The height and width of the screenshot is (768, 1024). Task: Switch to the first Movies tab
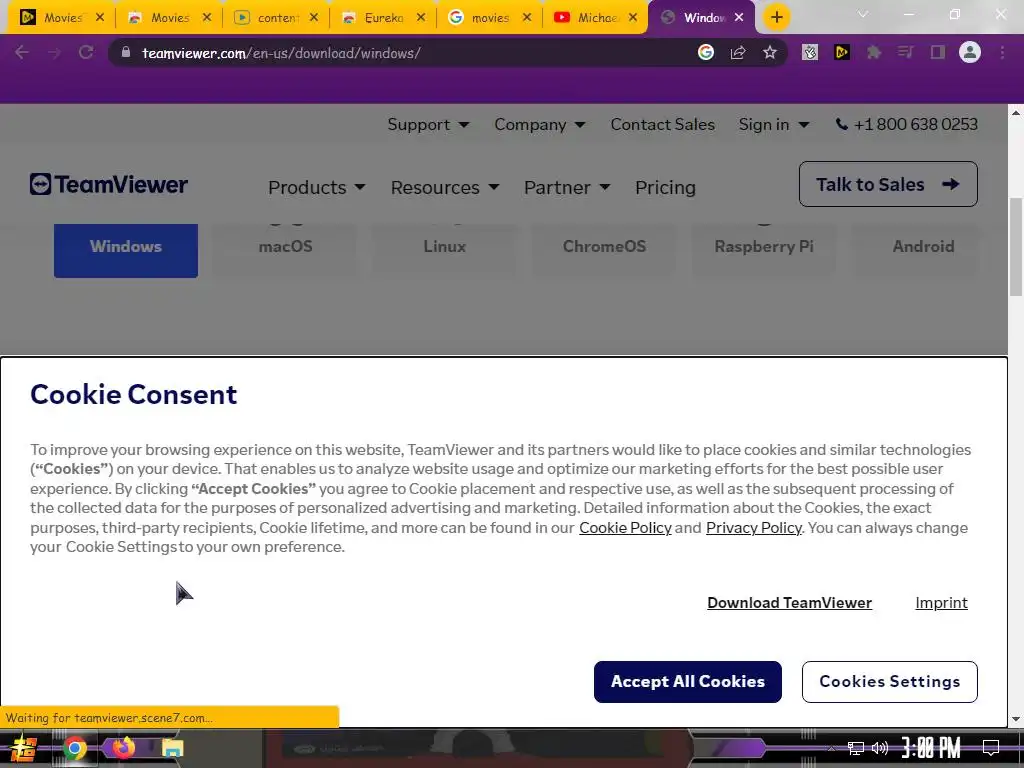click(x=61, y=18)
